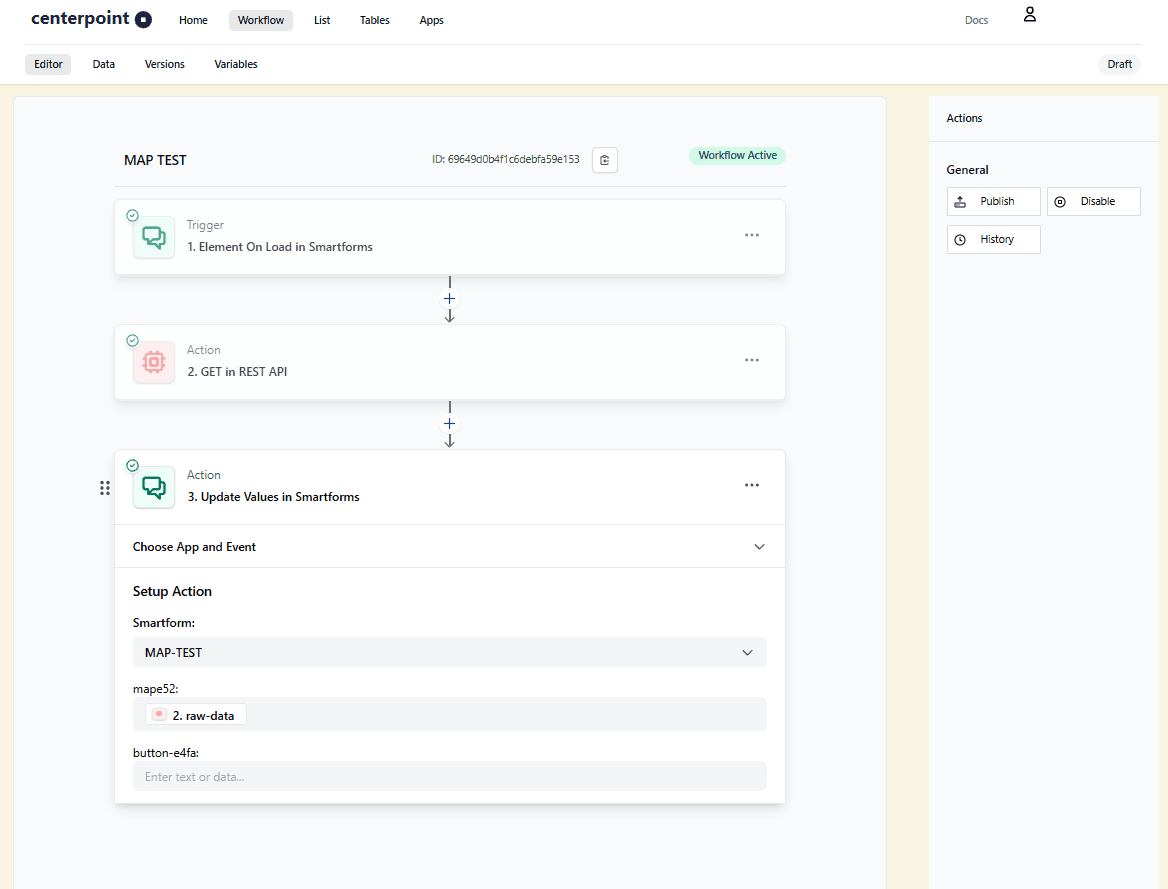The height and width of the screenshot is (889, 1168).
Task: Click the centerpoint logo
Action: click(91, 19)
